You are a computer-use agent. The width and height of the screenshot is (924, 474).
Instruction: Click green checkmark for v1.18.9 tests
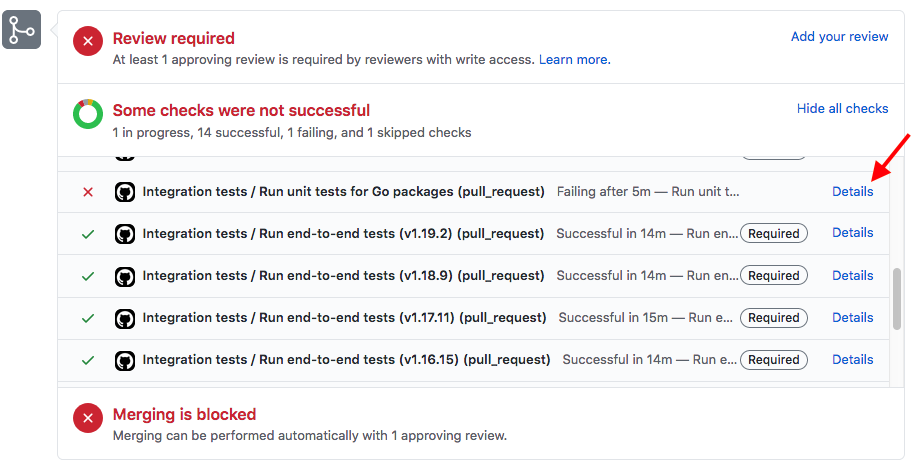[88, 276]
